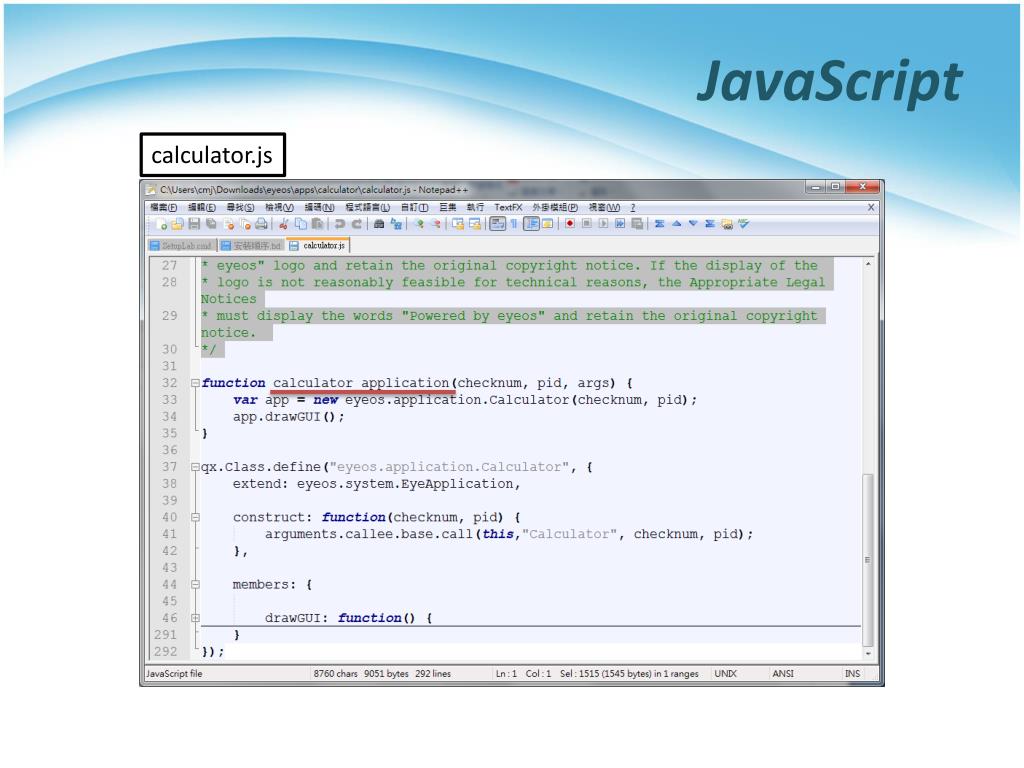Click the blue up-triangle plugin icon
Viewport: 1024px width, 768px height.
[x=677, y=224]
